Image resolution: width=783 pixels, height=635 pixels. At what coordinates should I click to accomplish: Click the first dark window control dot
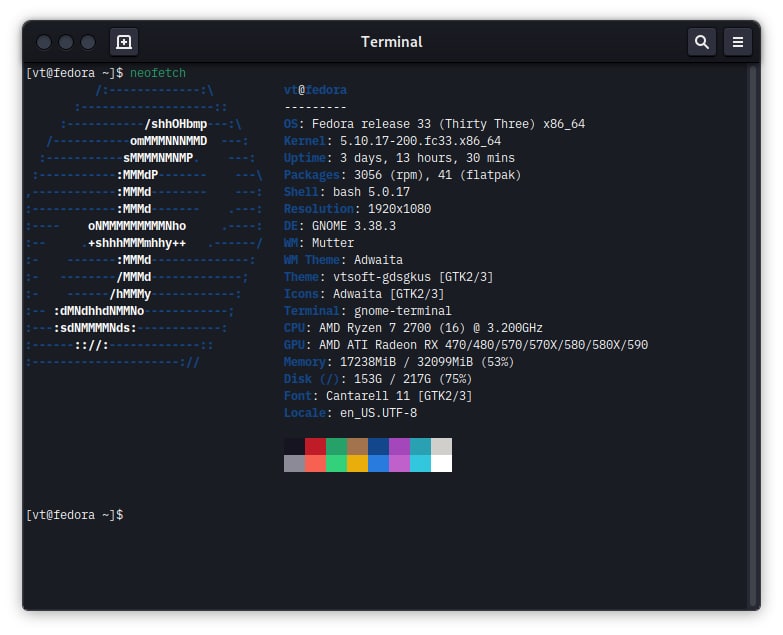[44, 42]
